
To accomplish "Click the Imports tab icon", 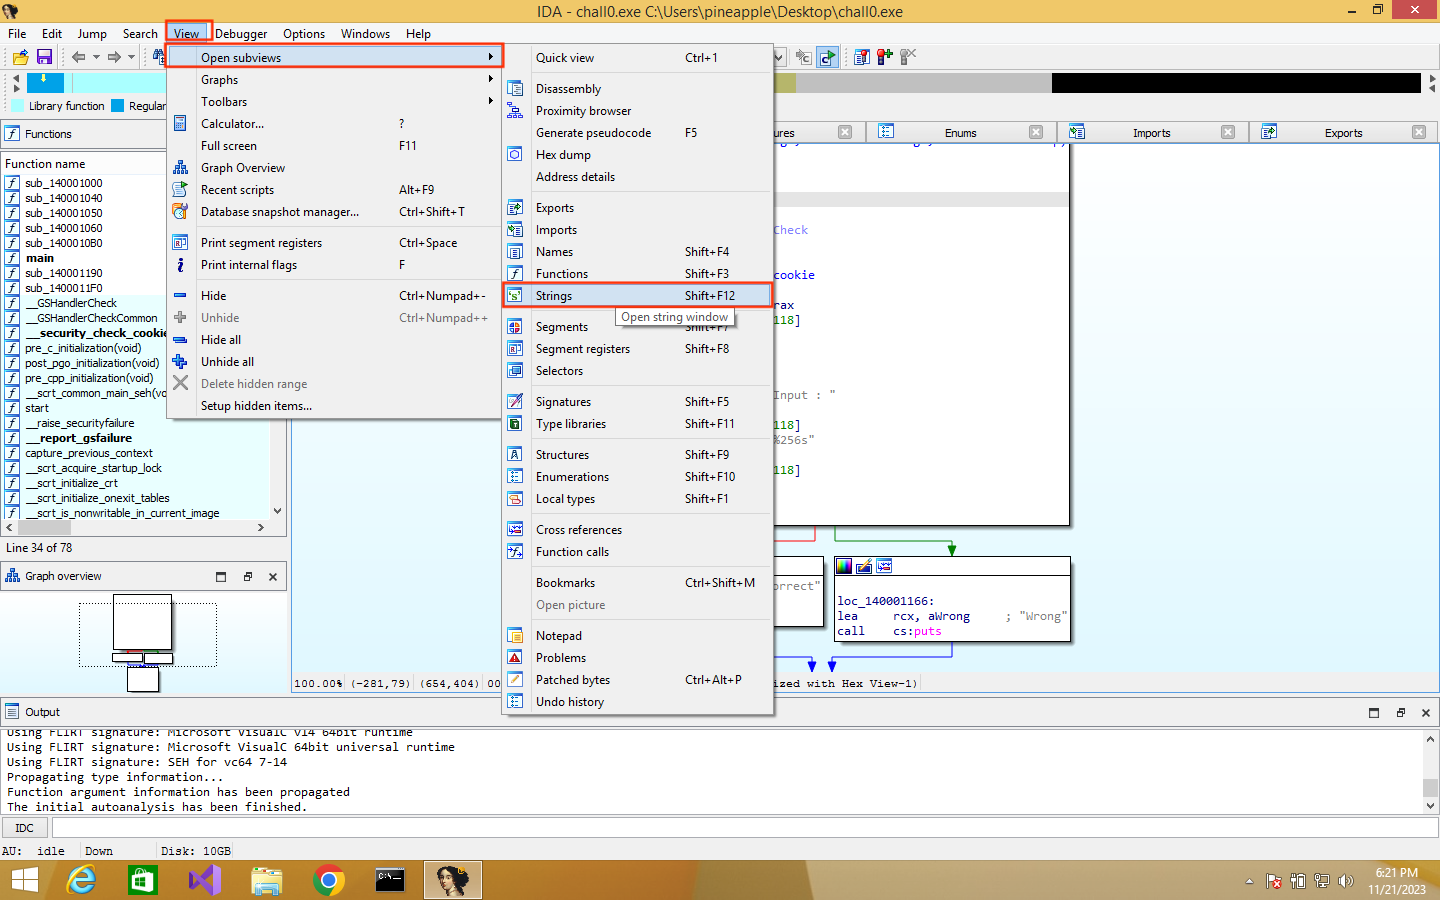I will pos(1077,131).
